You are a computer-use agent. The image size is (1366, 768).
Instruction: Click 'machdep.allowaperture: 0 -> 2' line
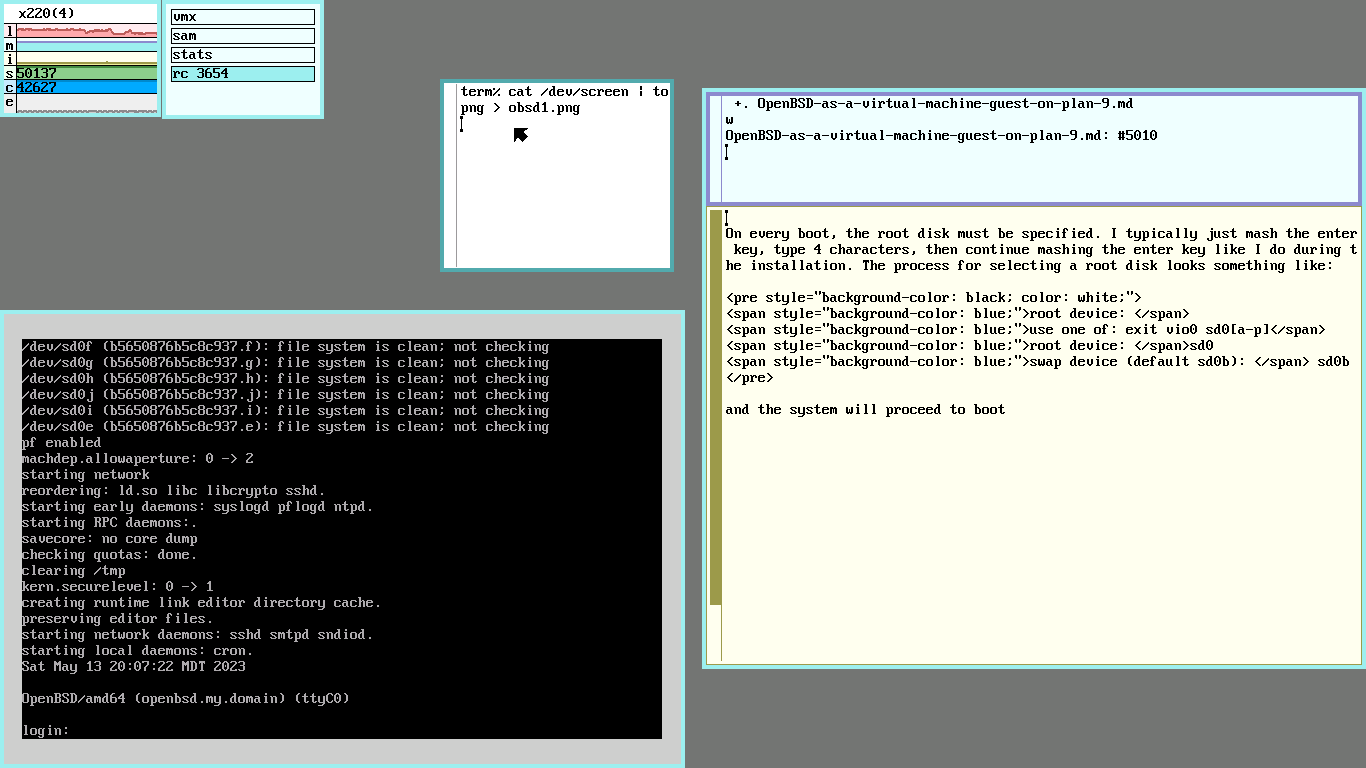click(138, 459)
